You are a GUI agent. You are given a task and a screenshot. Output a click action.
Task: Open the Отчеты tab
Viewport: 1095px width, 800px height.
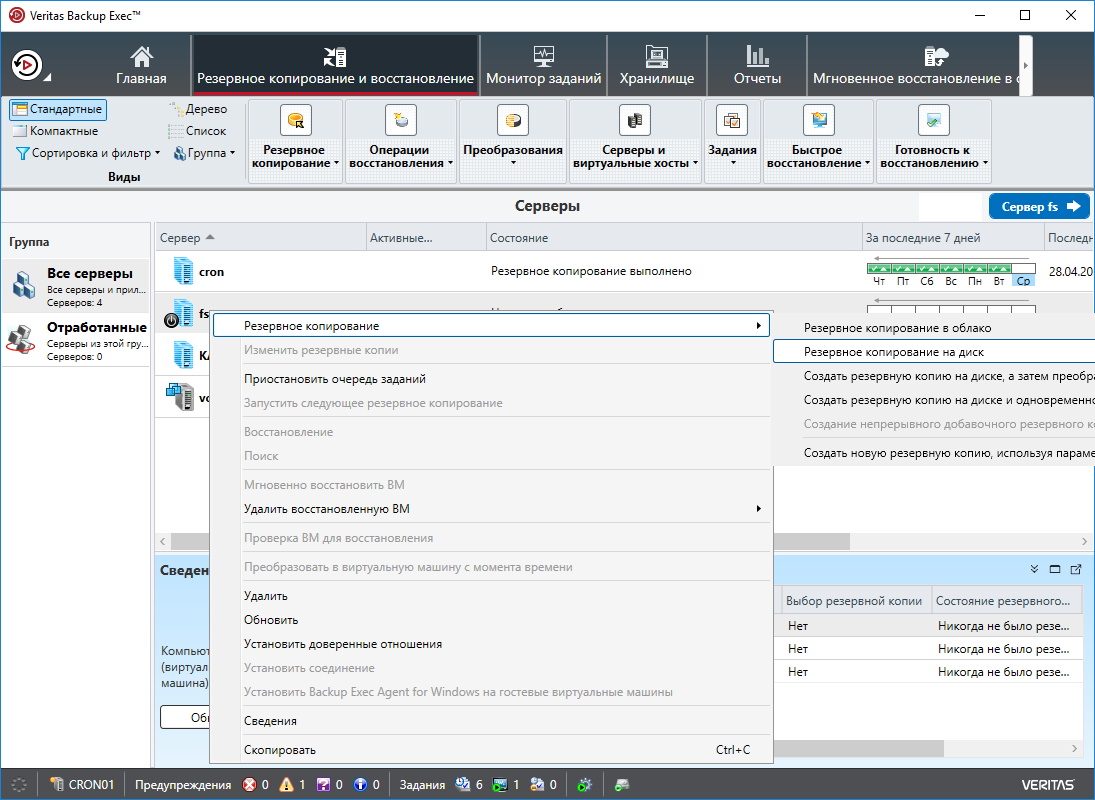click(x=757, y=66)
